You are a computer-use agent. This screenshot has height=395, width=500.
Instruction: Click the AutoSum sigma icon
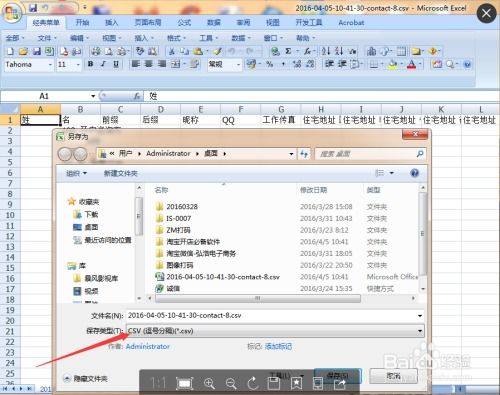pos(288,51)
